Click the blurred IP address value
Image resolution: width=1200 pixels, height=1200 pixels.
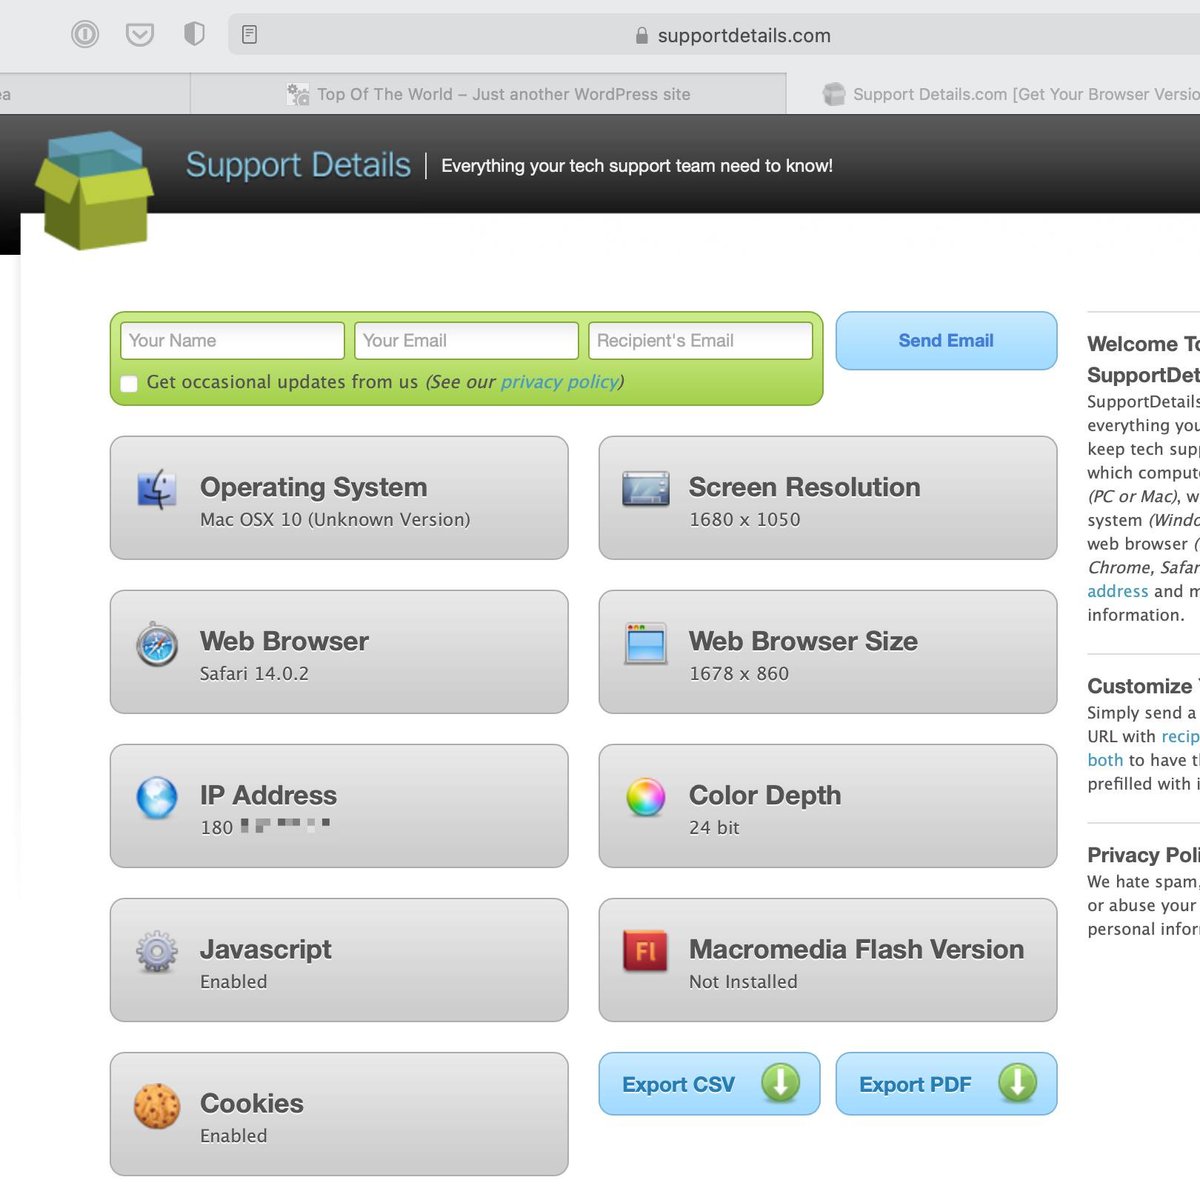tap(265, 827)
